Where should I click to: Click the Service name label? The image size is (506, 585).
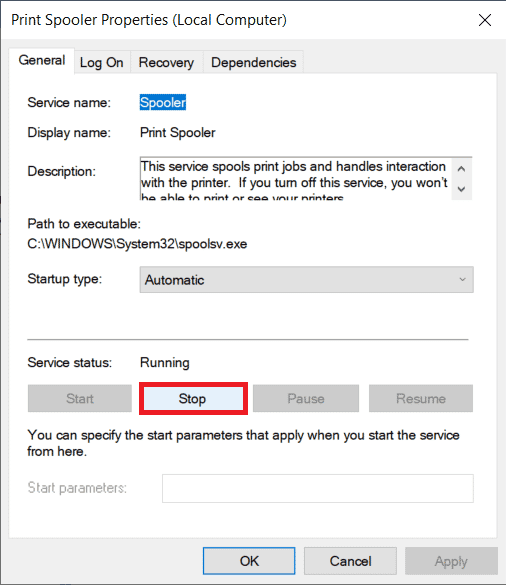(x=69, y=102)
